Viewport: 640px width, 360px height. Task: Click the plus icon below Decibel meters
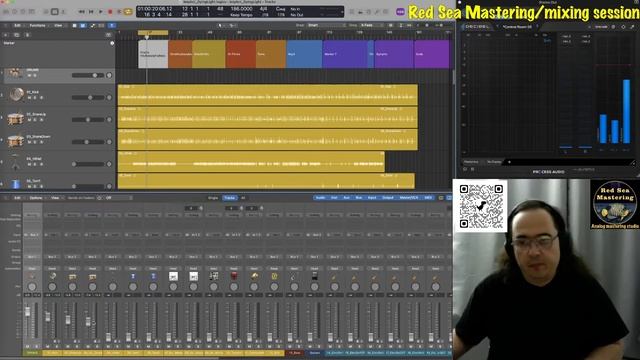509,162
